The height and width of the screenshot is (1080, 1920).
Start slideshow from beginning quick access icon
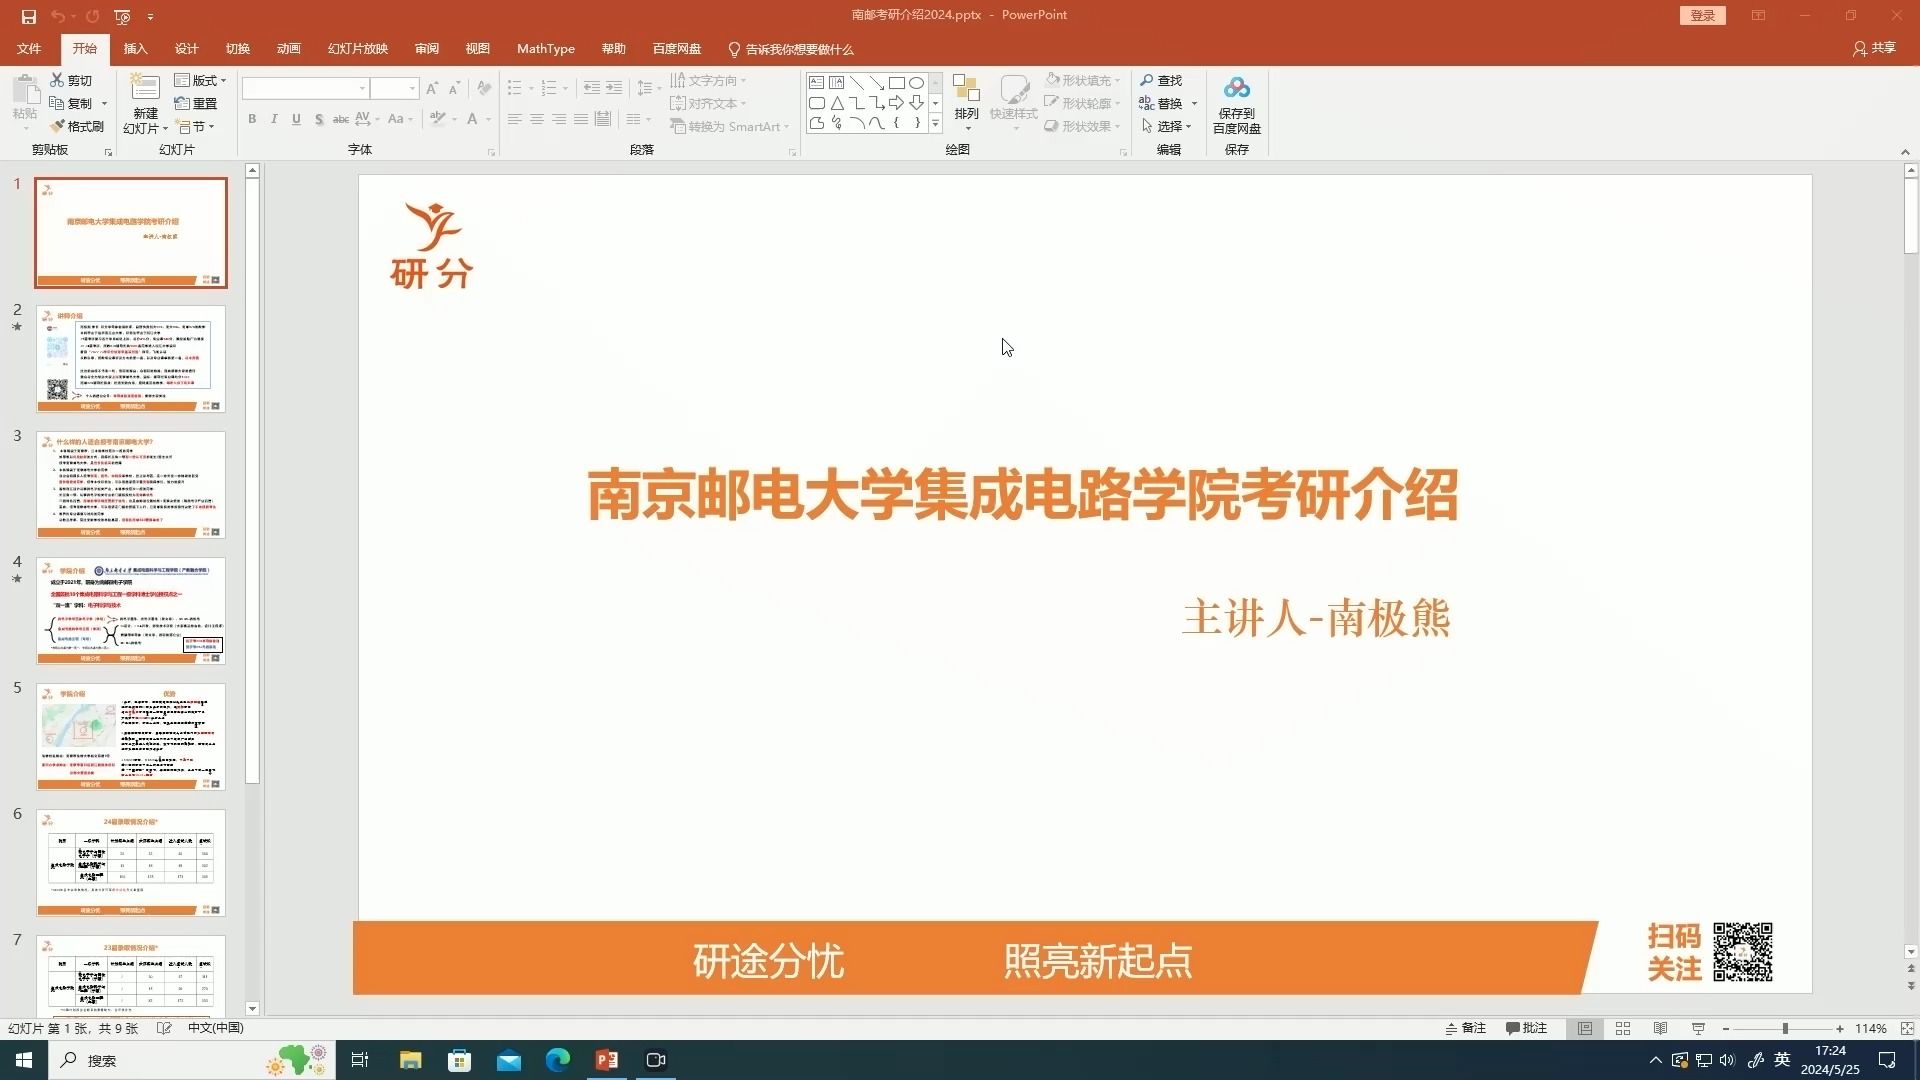[122, 16]
